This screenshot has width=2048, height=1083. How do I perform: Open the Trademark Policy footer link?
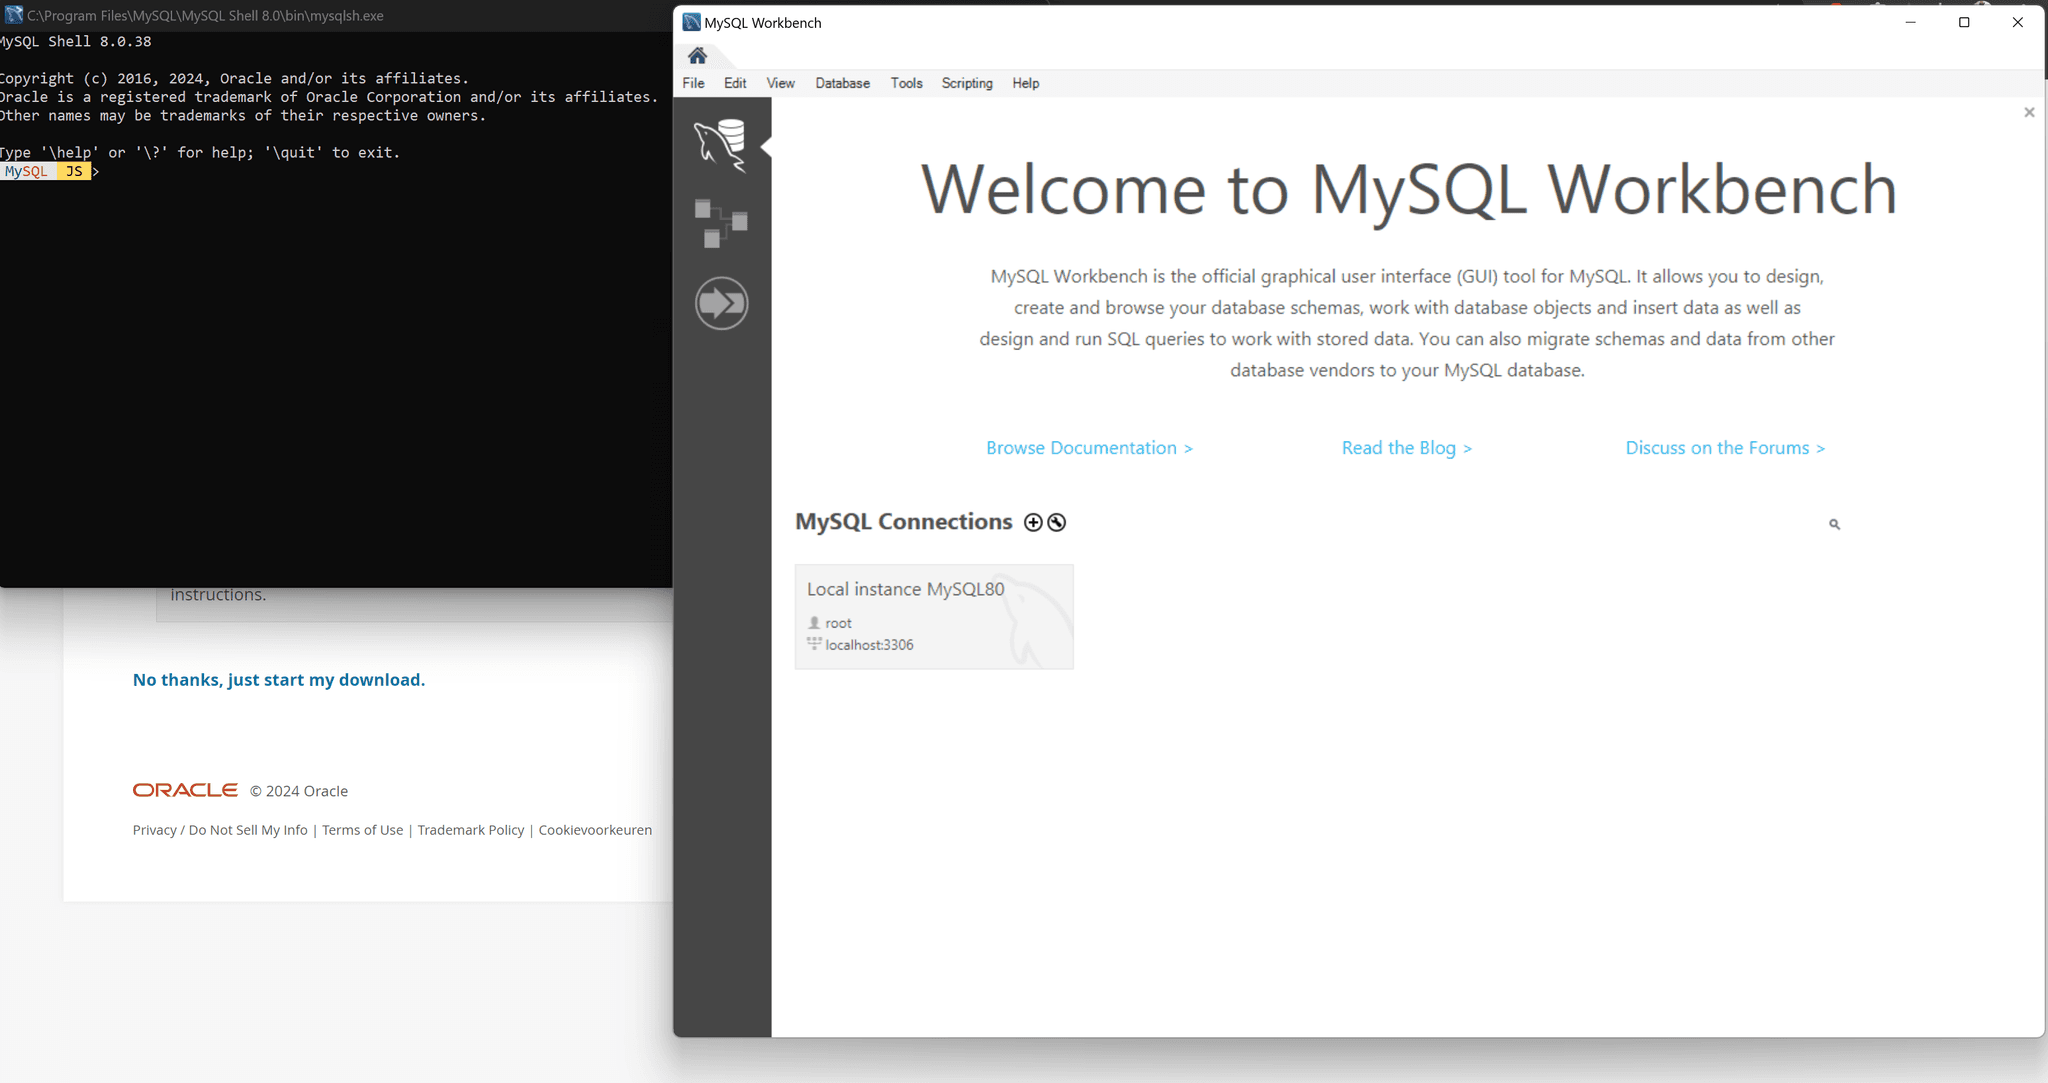click(470, 830)
